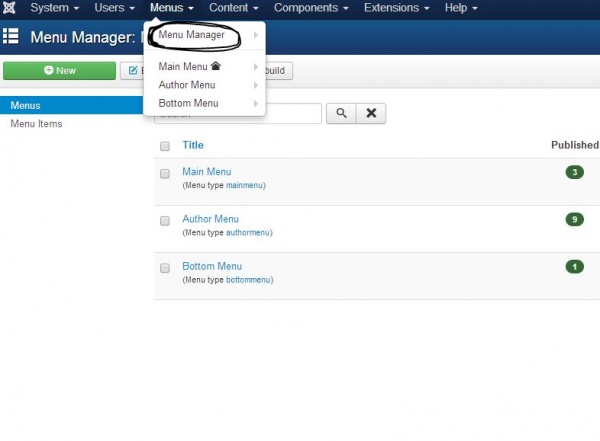
Task: Open the authormenu menu type link
Action: (248, 233)
